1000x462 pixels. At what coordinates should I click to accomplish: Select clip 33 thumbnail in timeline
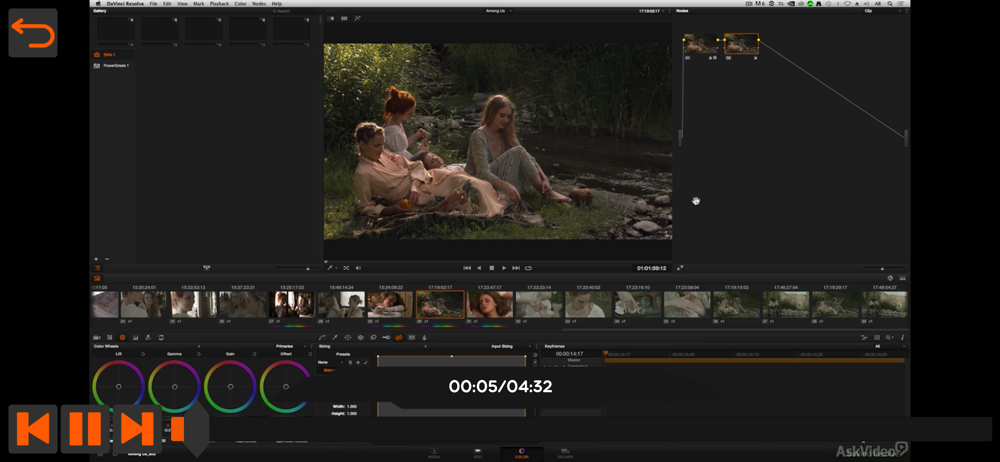pyautogui.click(x=588, y=304)
